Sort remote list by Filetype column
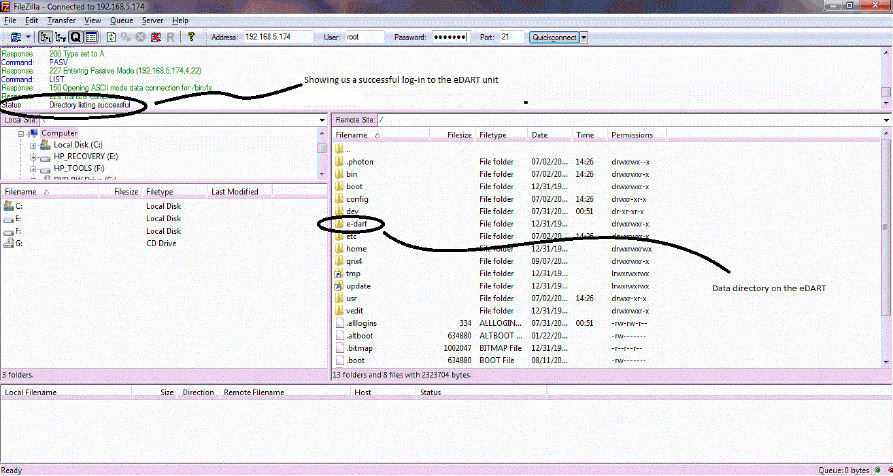Image resolution: width=893 pixels, height=476 pixels. pos(501,135)
